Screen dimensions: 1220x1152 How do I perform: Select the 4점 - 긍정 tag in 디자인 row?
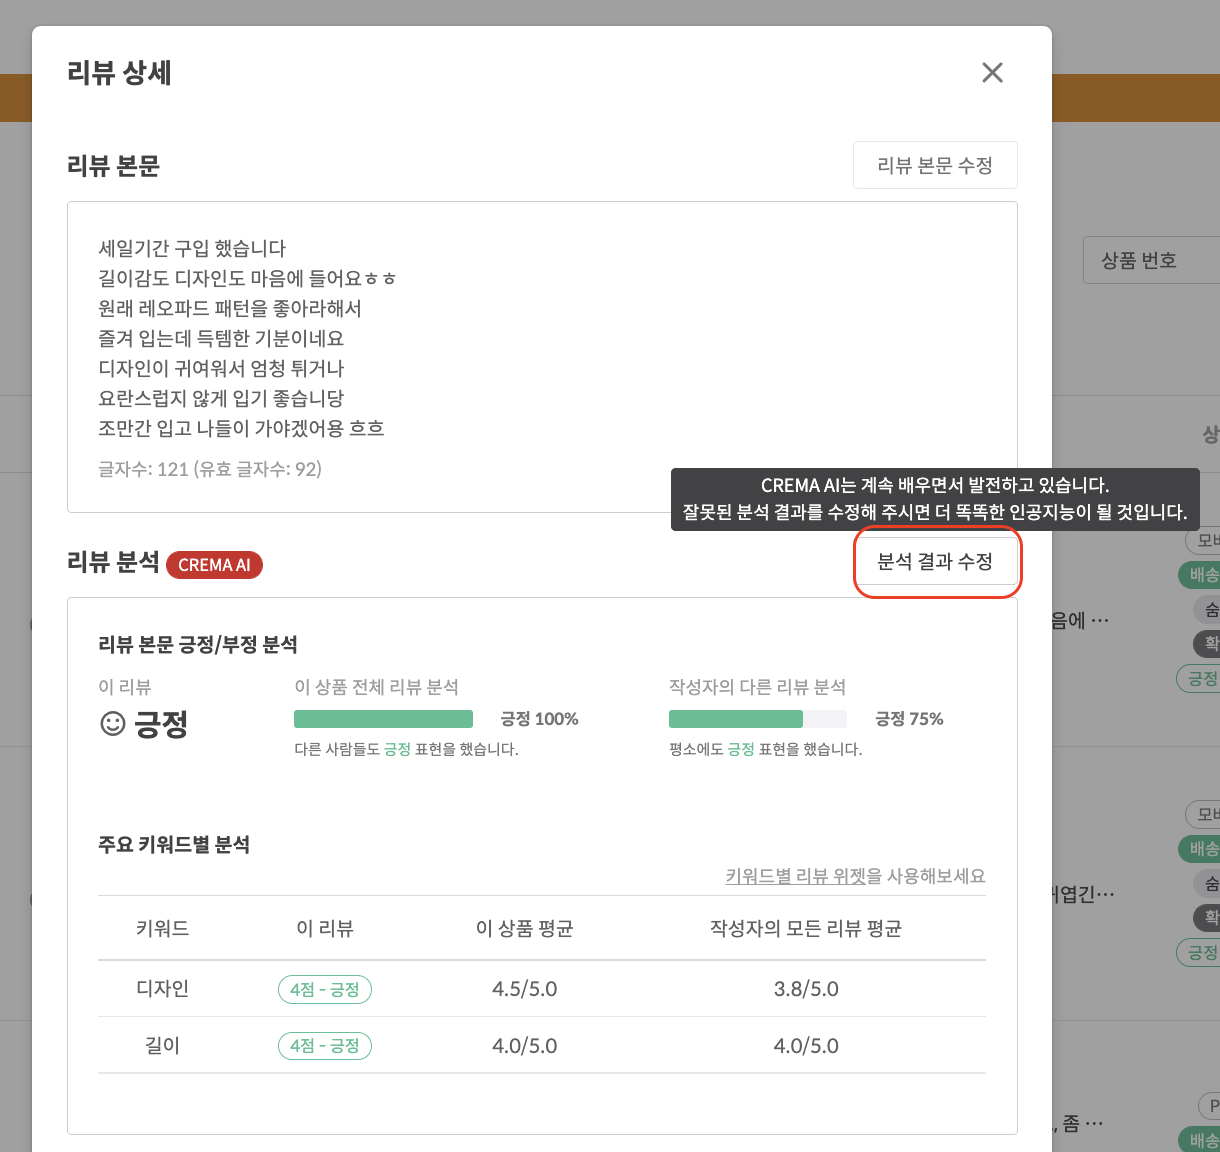pos(324,989)
